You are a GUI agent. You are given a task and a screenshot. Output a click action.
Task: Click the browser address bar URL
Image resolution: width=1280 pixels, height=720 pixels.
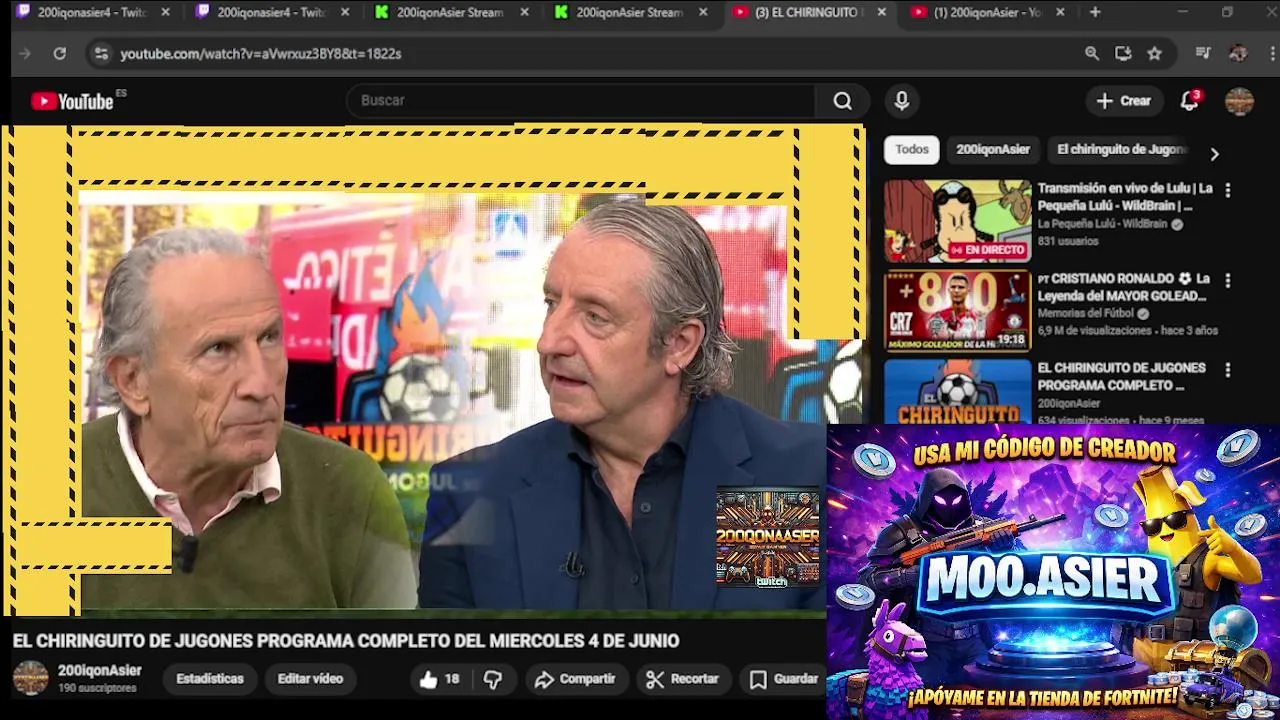click(261, 54)
